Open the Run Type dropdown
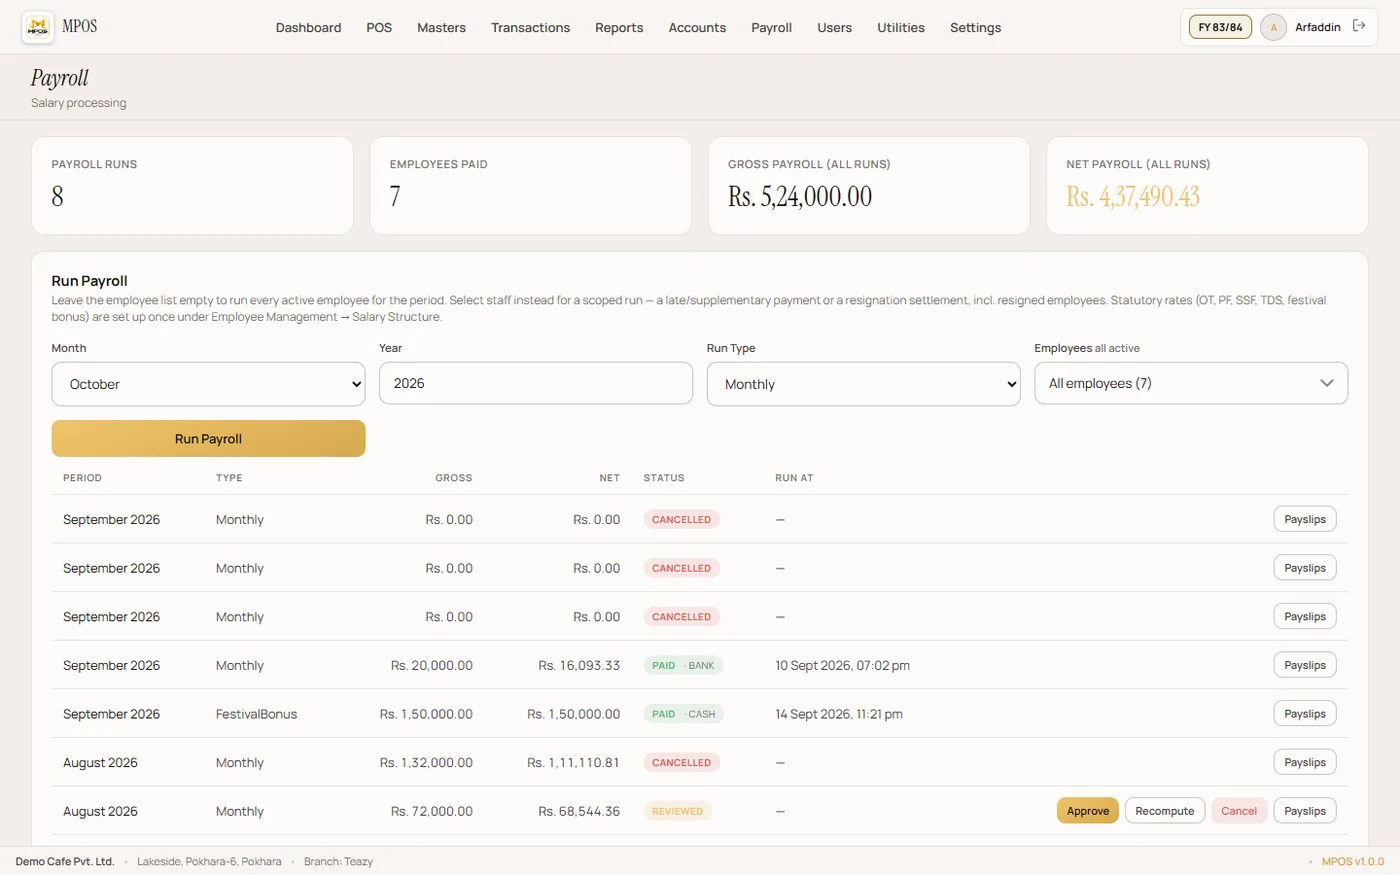 pyautogui.click(x=863, y=384)
